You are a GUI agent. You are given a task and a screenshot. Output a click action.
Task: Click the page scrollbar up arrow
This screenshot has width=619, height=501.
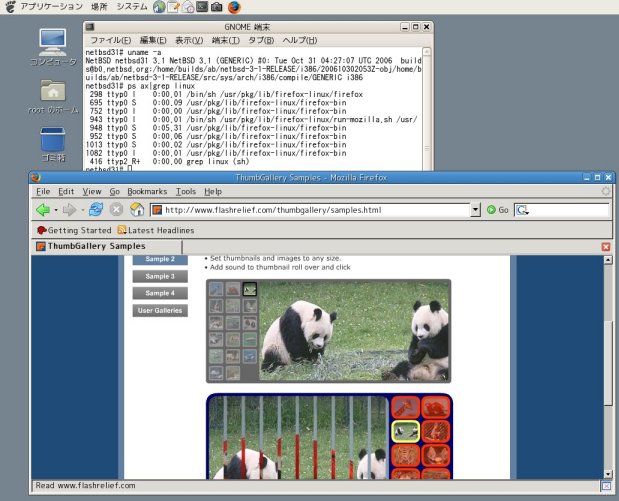[608, 260]
